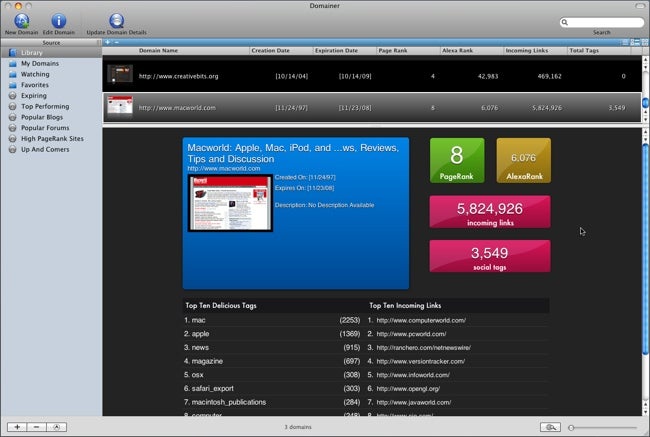Click the creativebits.org row thumbnail
650x437 pixels.
[120, 74]
